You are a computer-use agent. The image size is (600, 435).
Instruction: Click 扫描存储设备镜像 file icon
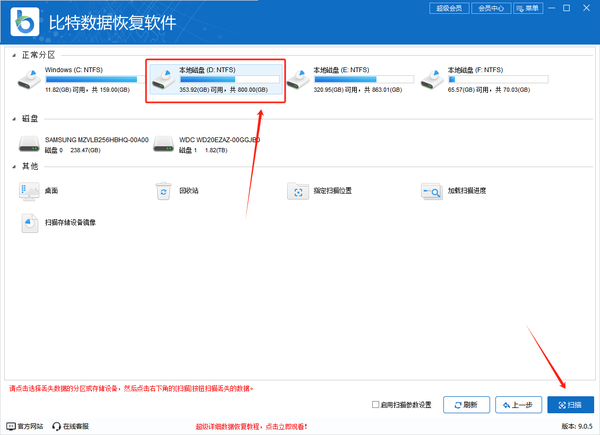pos(29,223)
